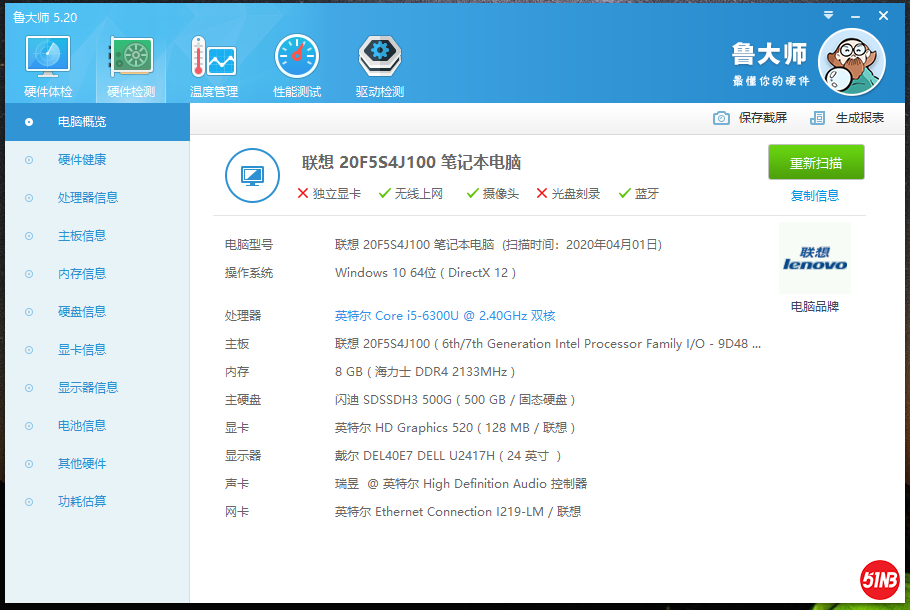Screen dimensions: 910x610
Task: Open the Intel Core i5-6300U processor link
Action: tap(445, 316)
